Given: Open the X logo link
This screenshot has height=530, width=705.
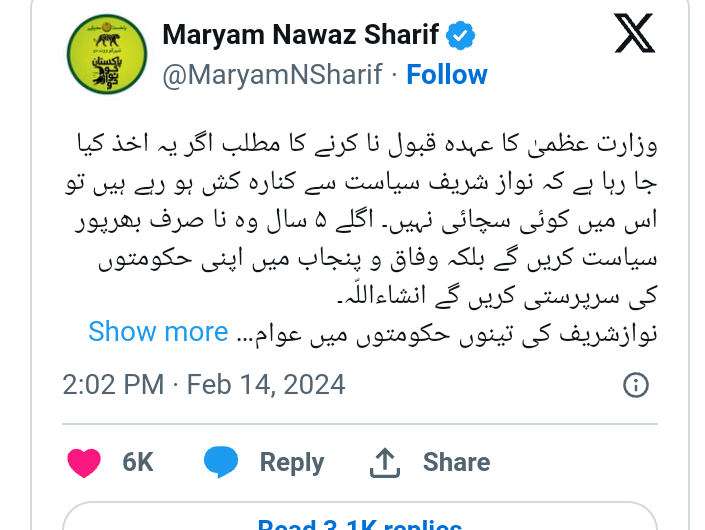Looking at the screenshot, I should (634, 33).
